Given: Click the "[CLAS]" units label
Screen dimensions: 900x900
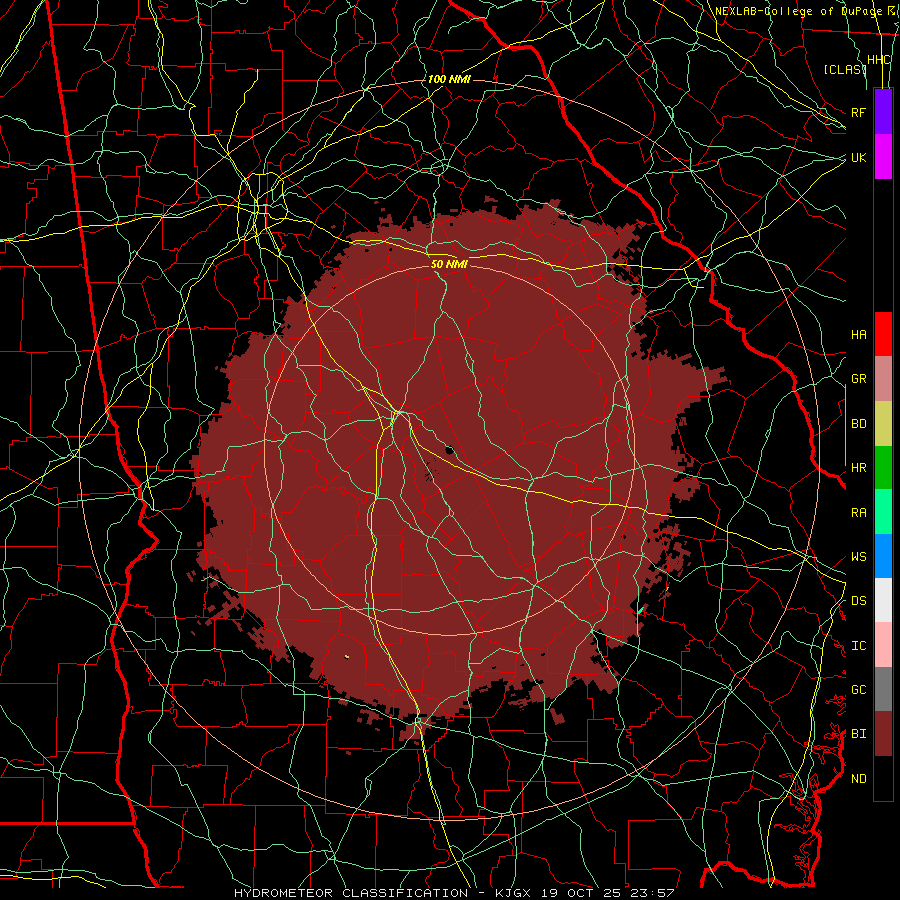Looking at the screenshot, I should 845,69.
